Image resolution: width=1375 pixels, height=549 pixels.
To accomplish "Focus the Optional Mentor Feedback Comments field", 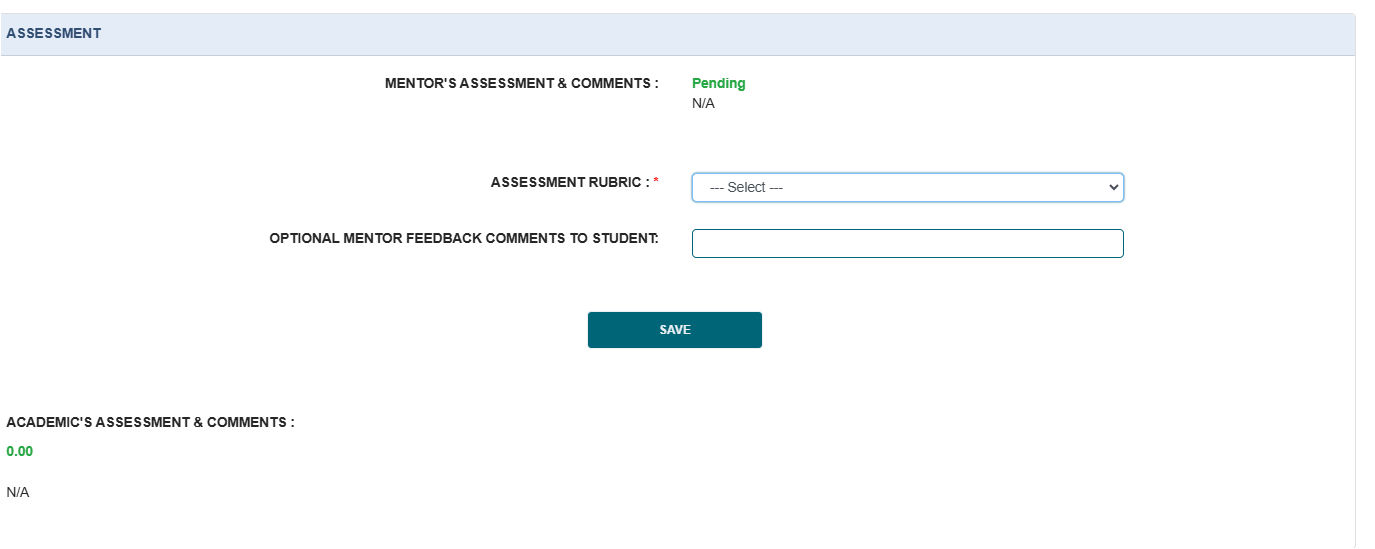I will pyautogui.click(x=907, y=243).
